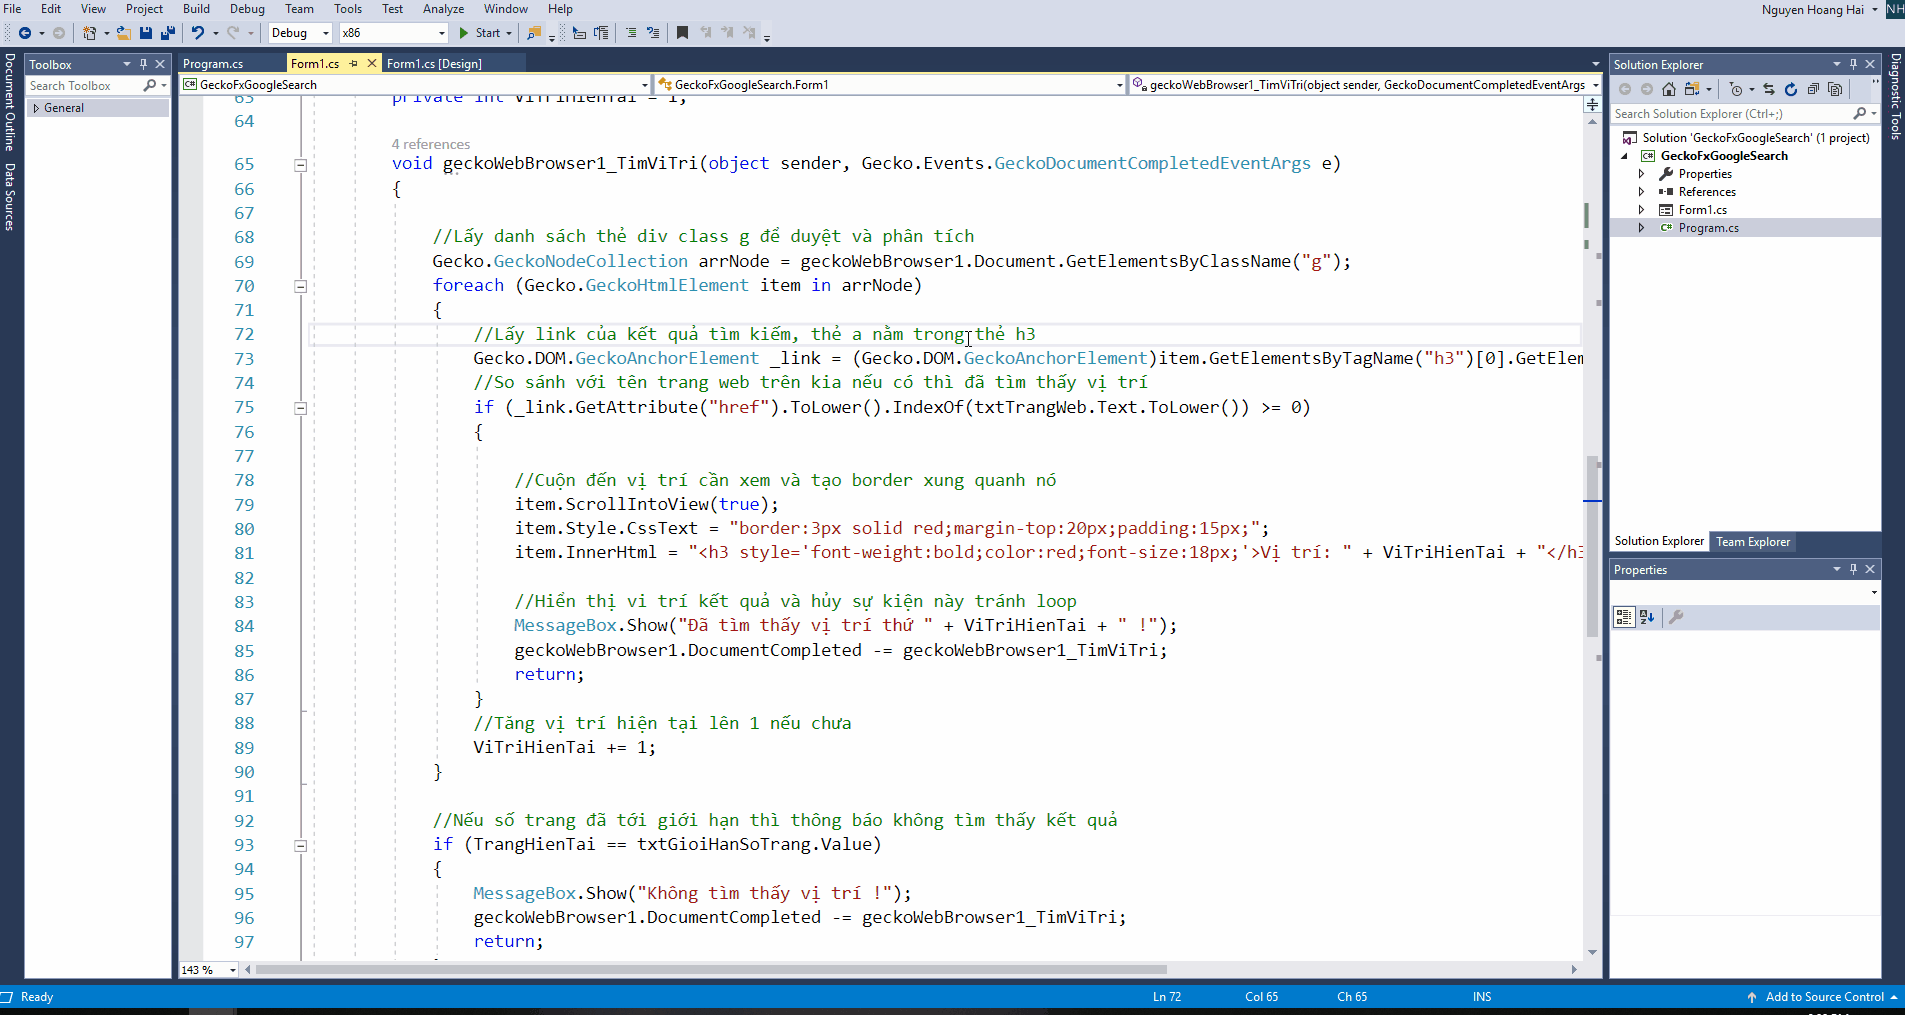Click the Undo toolbar icon

pos(198,33)
